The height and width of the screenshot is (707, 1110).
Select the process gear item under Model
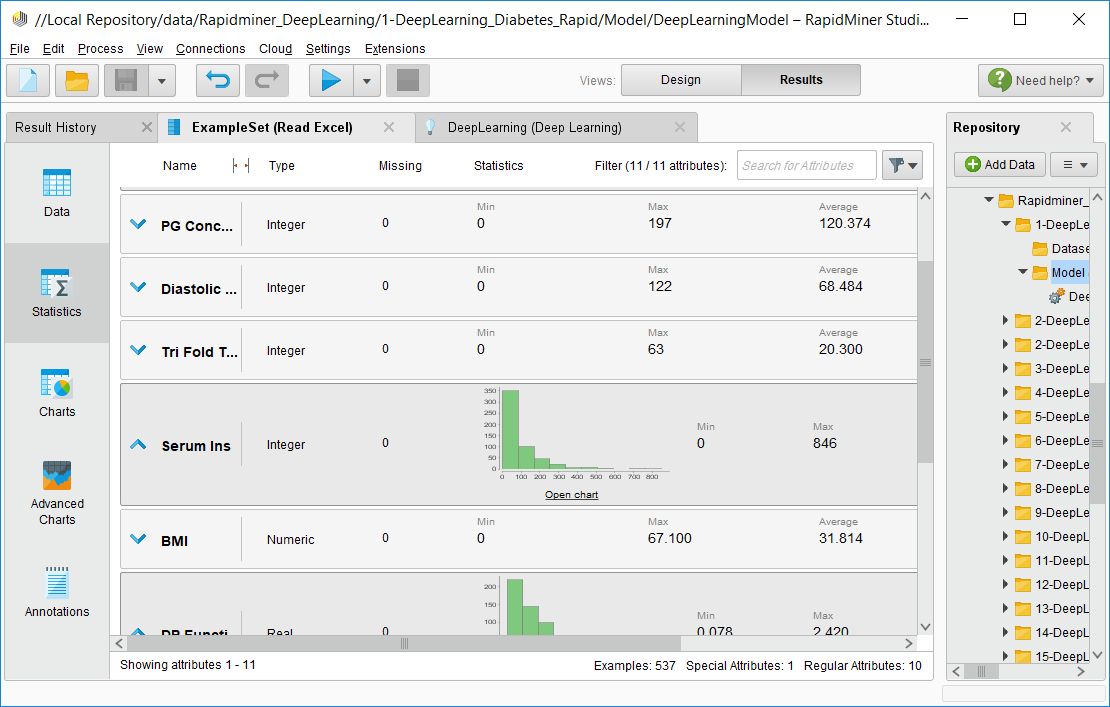(x=1068, y=297)
